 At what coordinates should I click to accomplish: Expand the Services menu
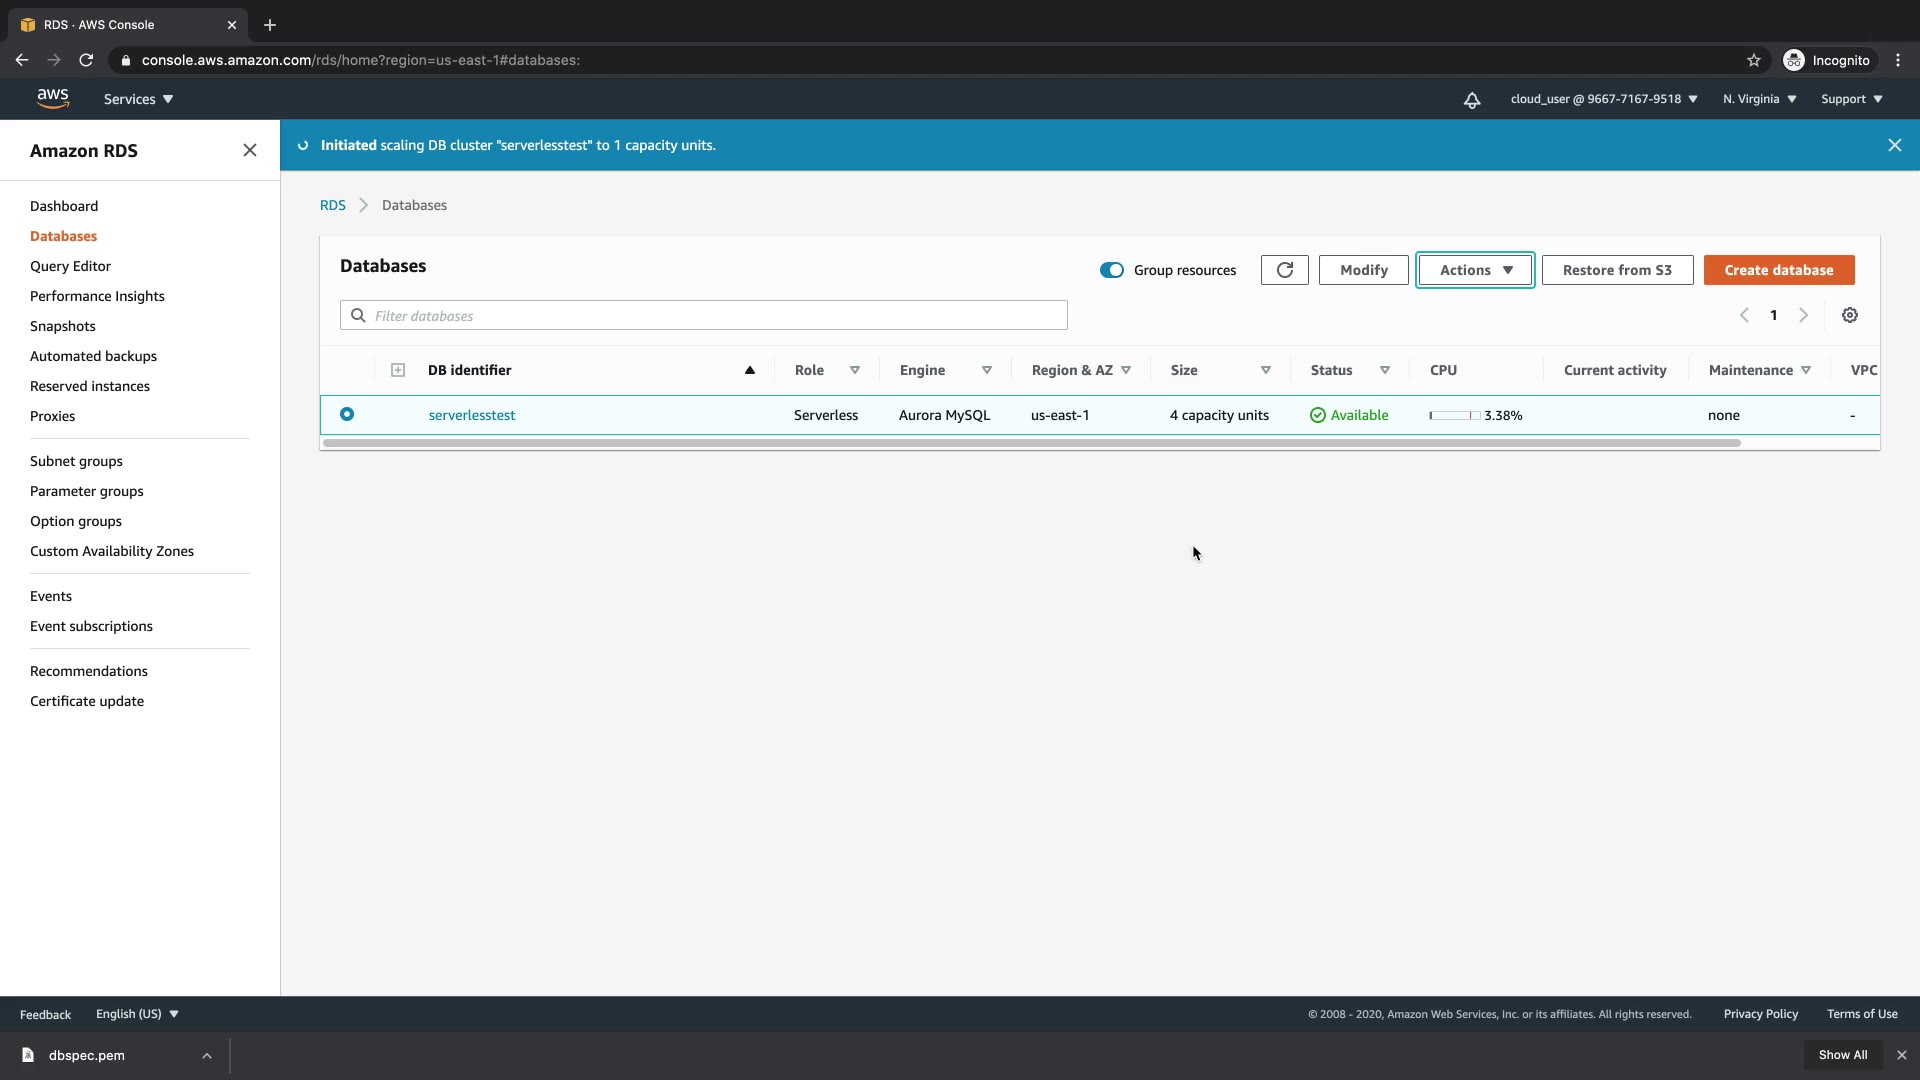[x=138, y=99]
